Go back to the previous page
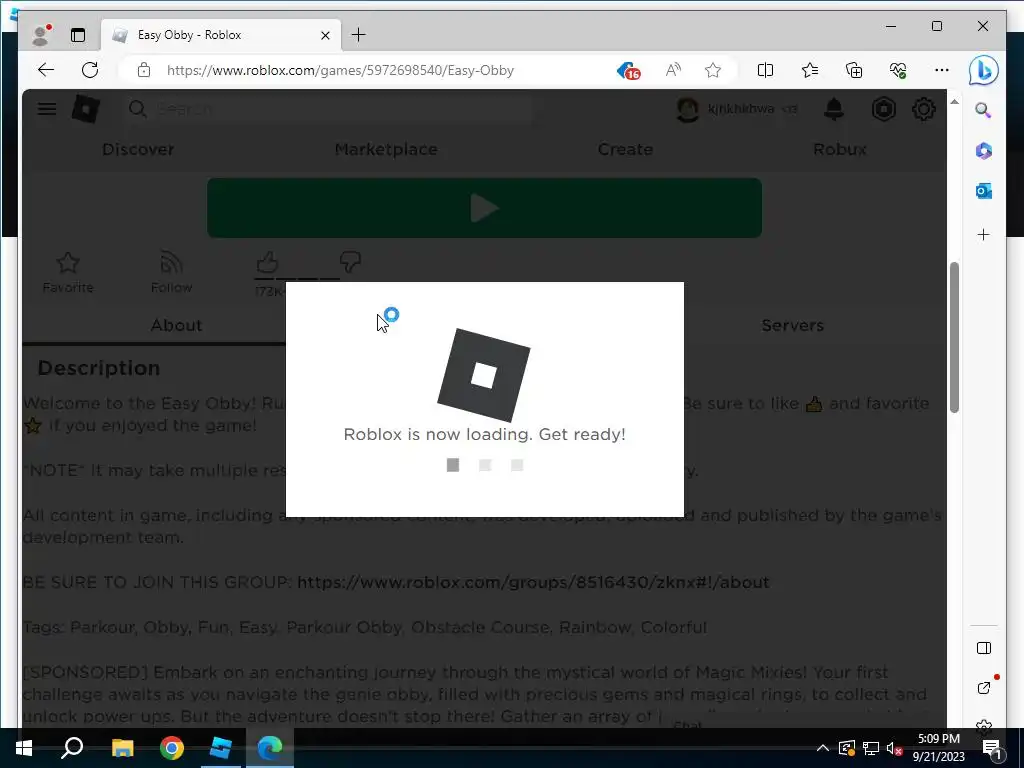Screen dimensions: 1024x768 (x=46, y=70)
